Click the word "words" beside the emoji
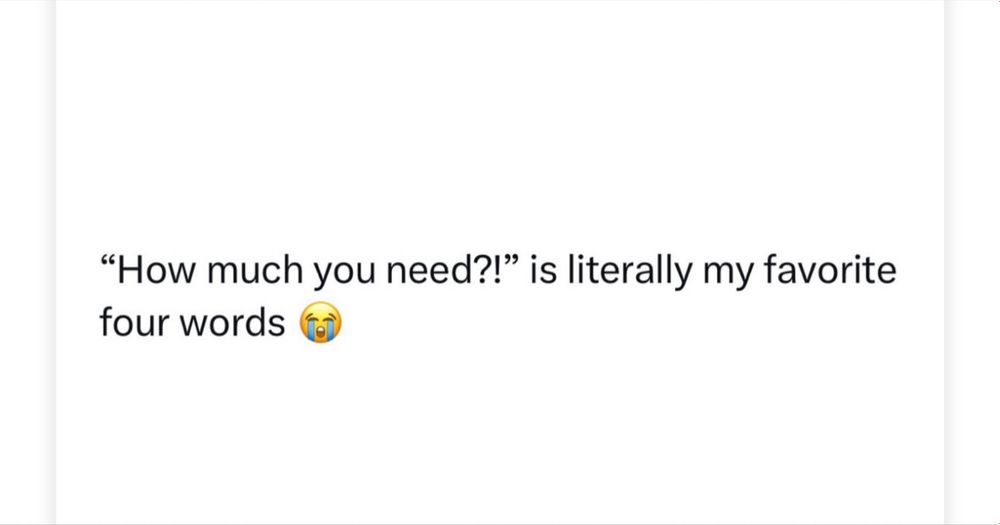Screen dimensions: 1000x525 click(x=232, y=322)
